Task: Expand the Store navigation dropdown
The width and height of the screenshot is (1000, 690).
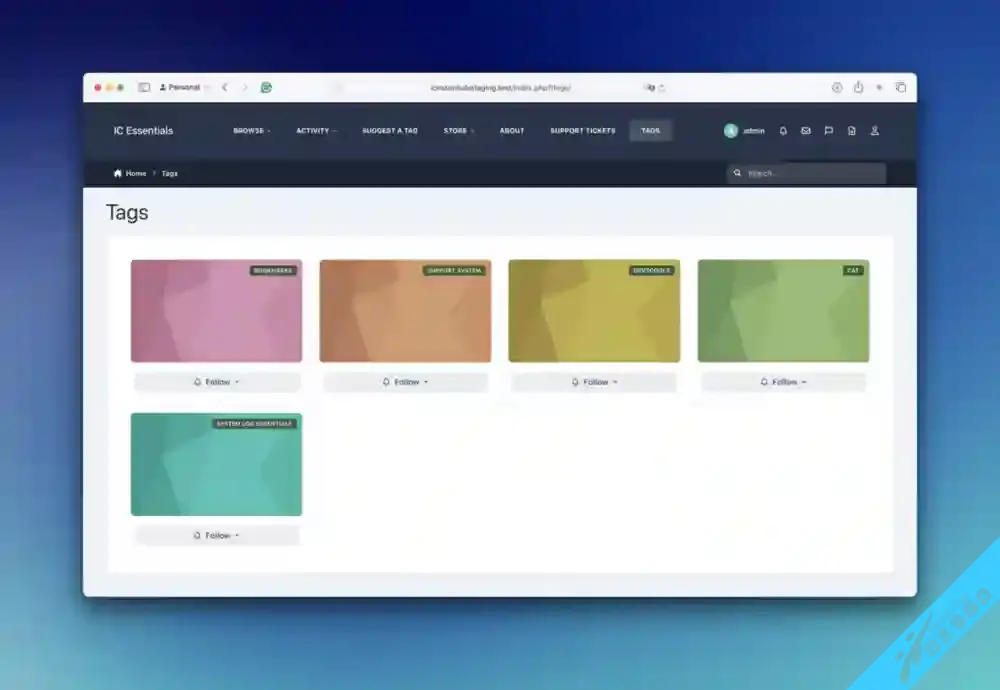Action: pos(459,131)
